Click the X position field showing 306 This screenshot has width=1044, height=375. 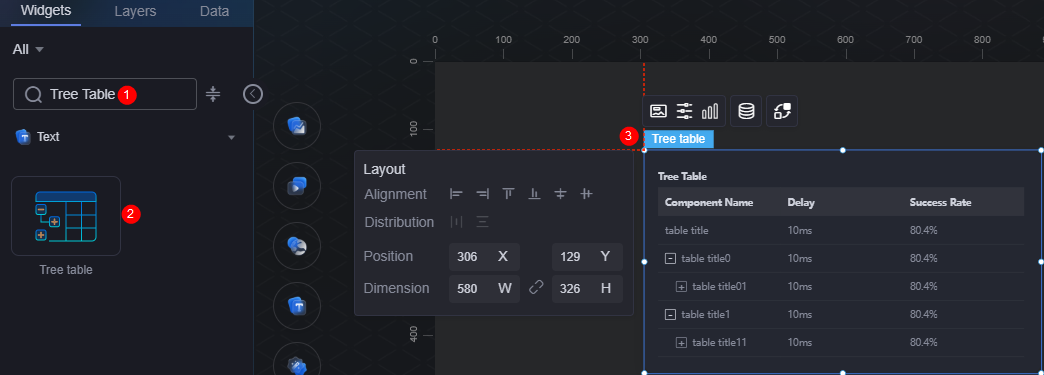point(484,256)
